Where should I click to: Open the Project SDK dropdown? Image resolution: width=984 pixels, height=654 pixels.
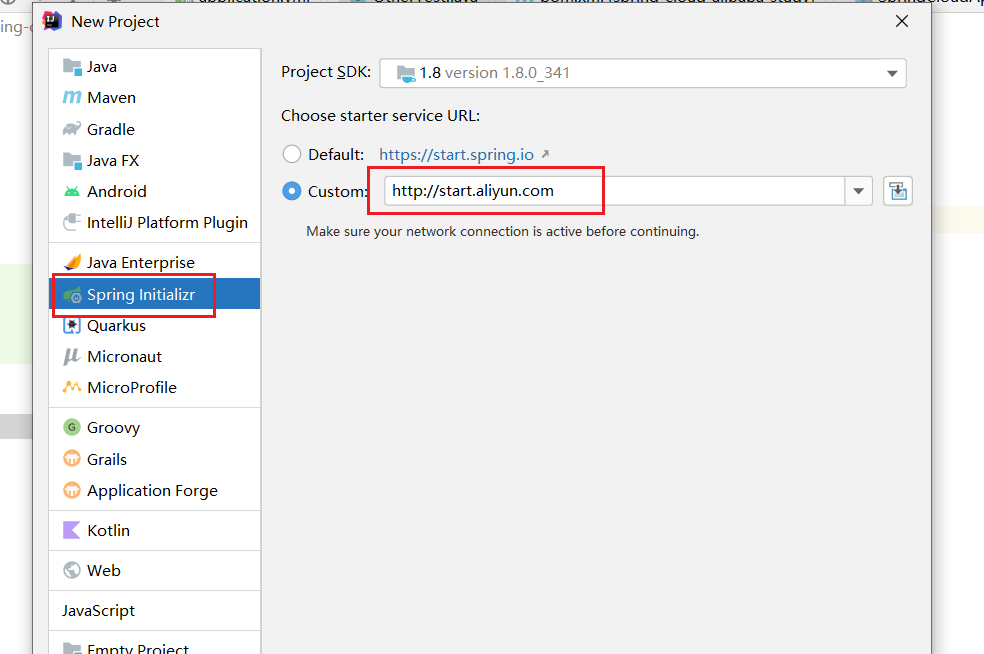point(892,73)
